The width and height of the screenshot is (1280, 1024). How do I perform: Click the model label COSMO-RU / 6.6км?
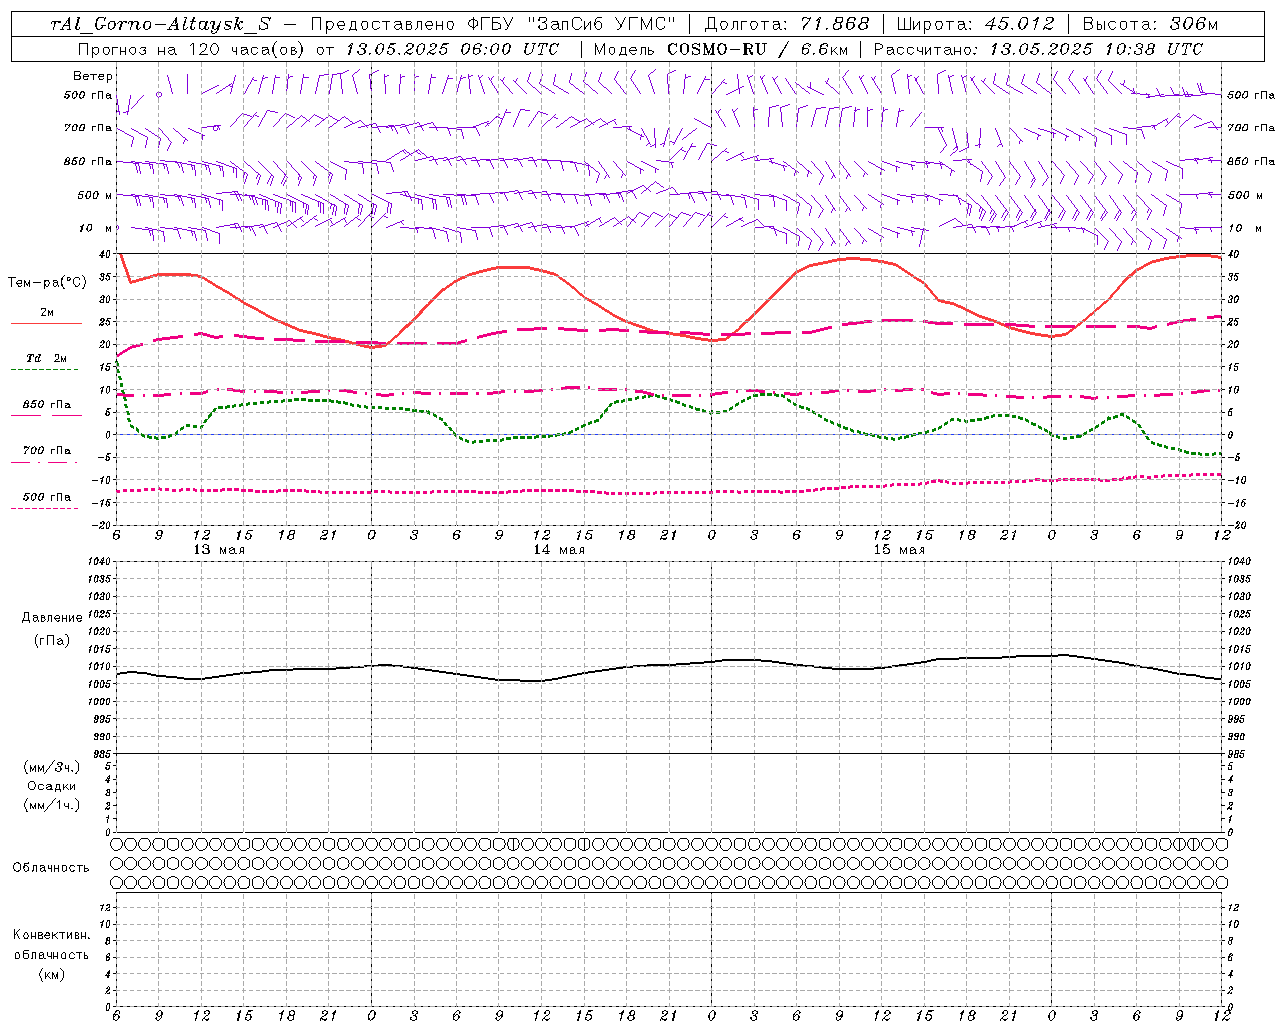pyautogui.click(x=758, y=49)
